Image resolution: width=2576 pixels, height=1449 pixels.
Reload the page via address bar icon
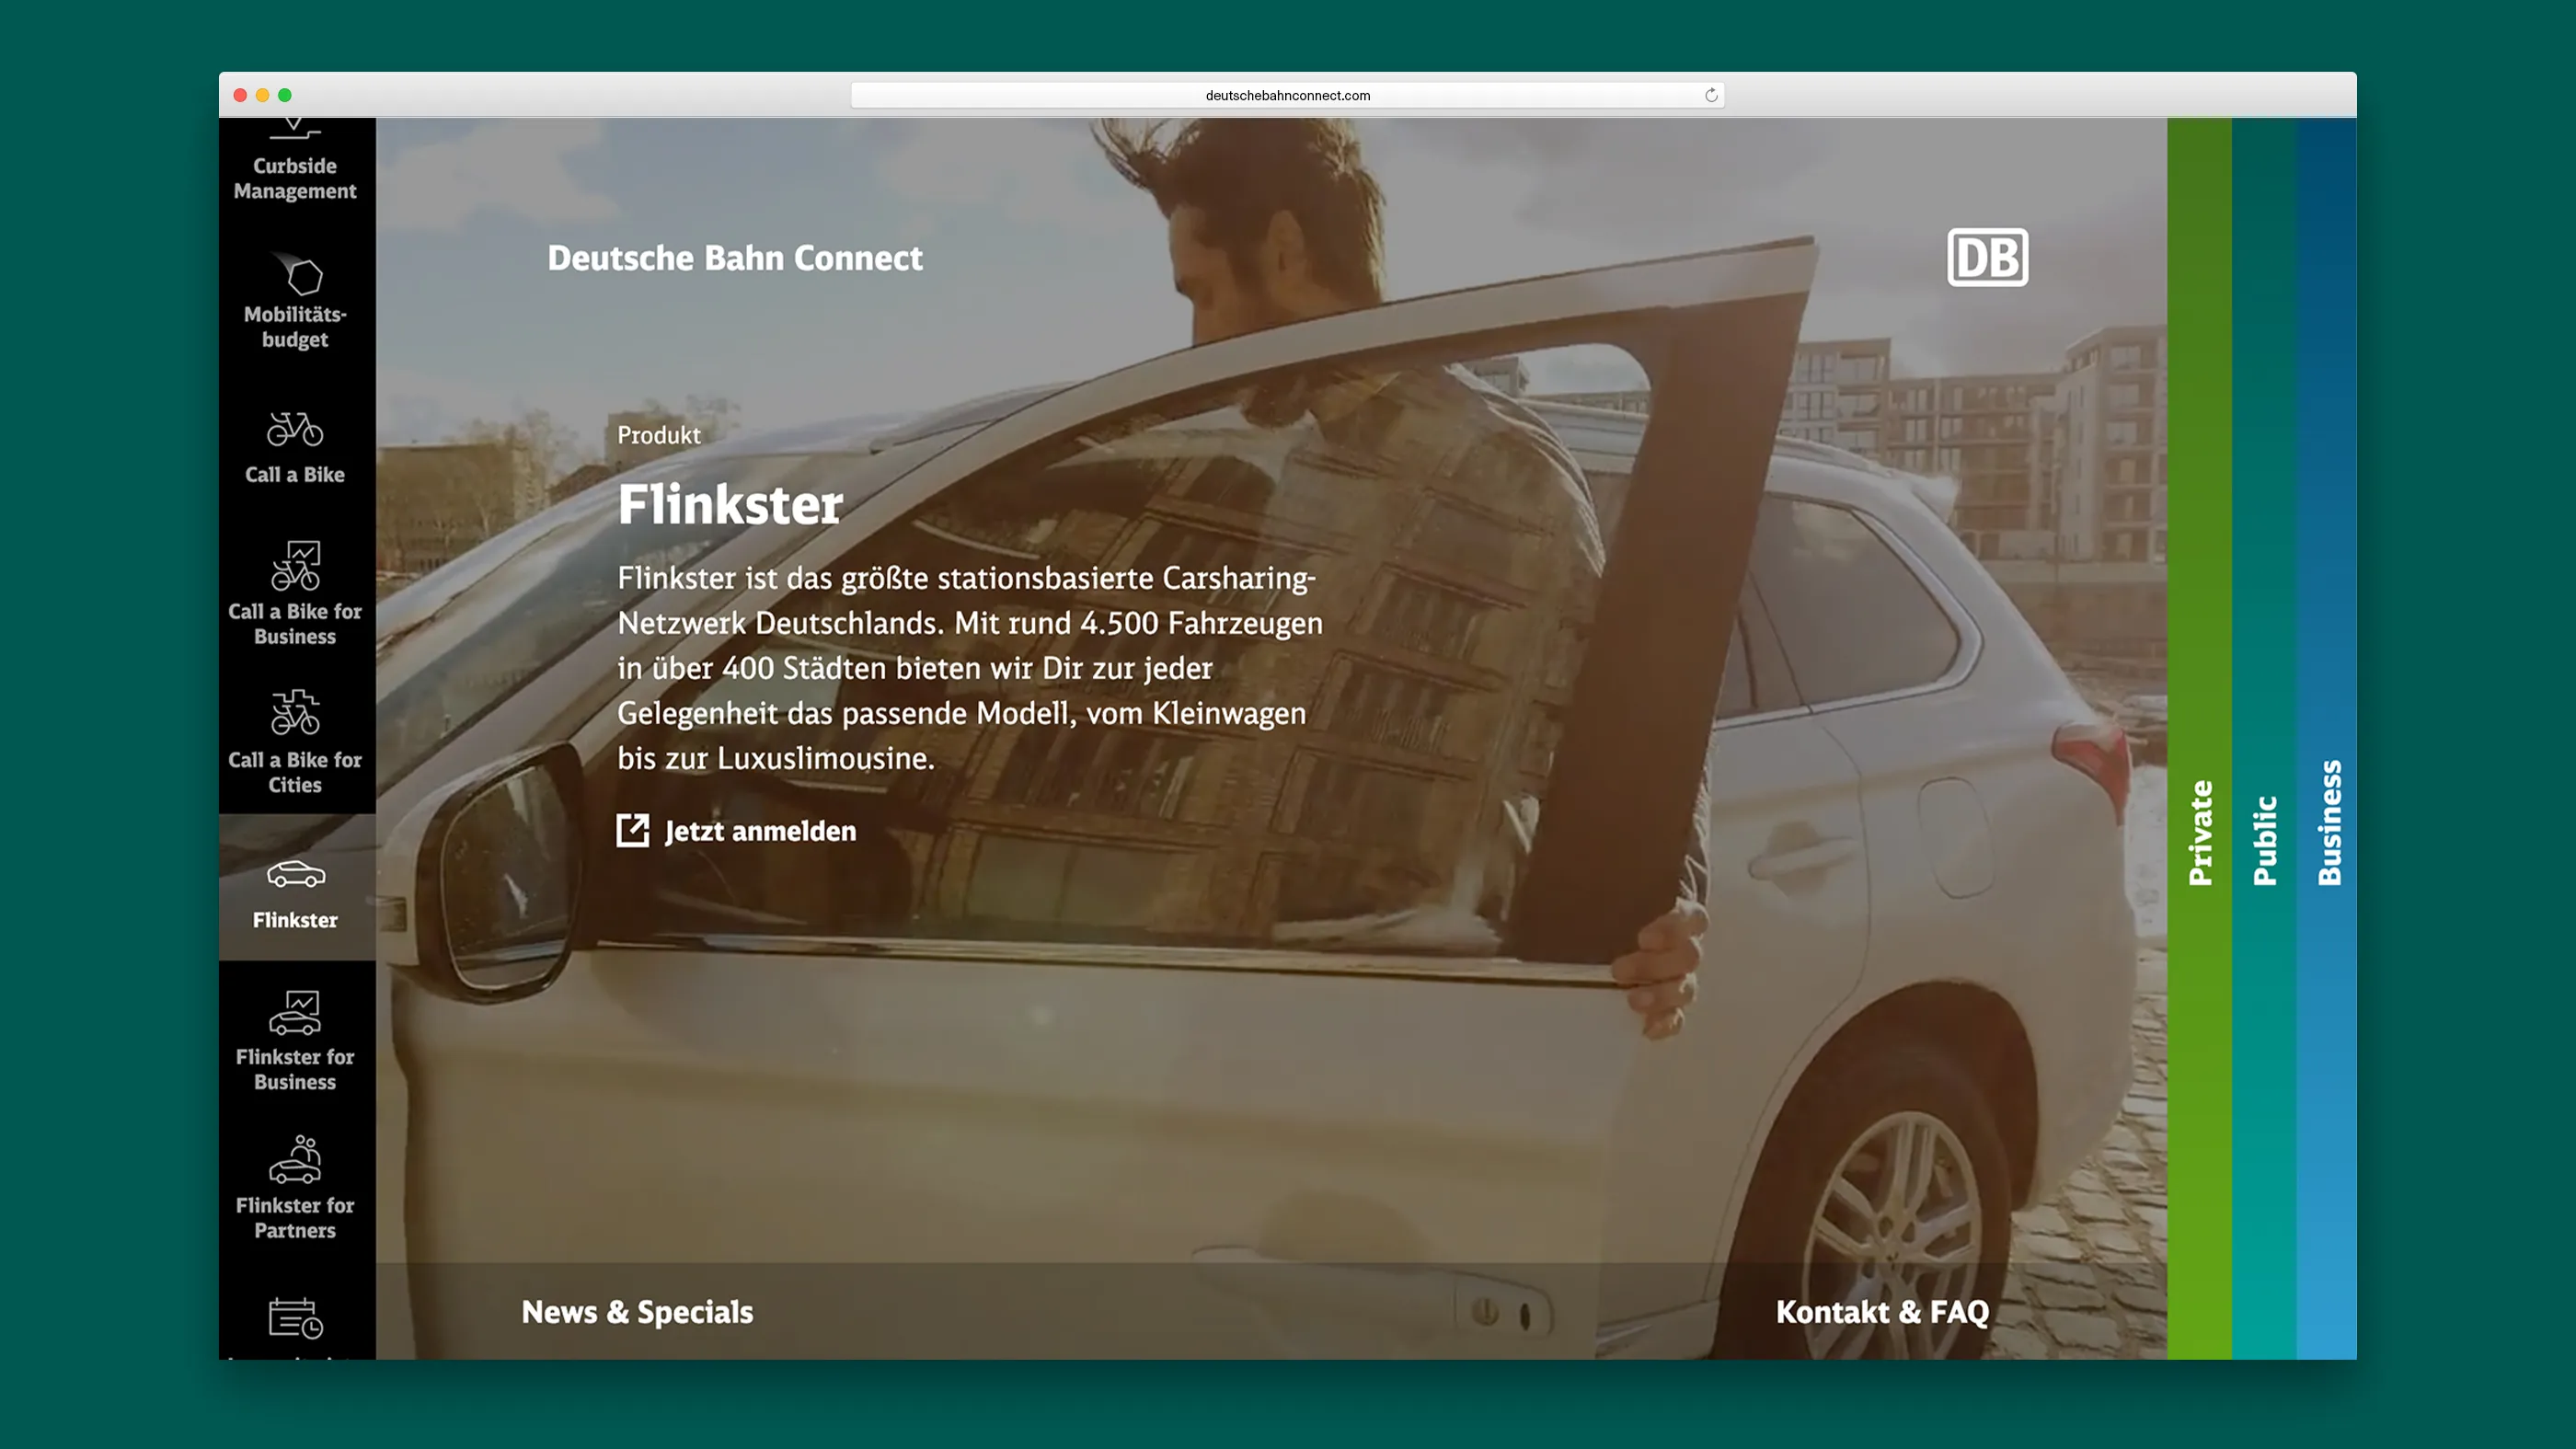click(1711, 95)
